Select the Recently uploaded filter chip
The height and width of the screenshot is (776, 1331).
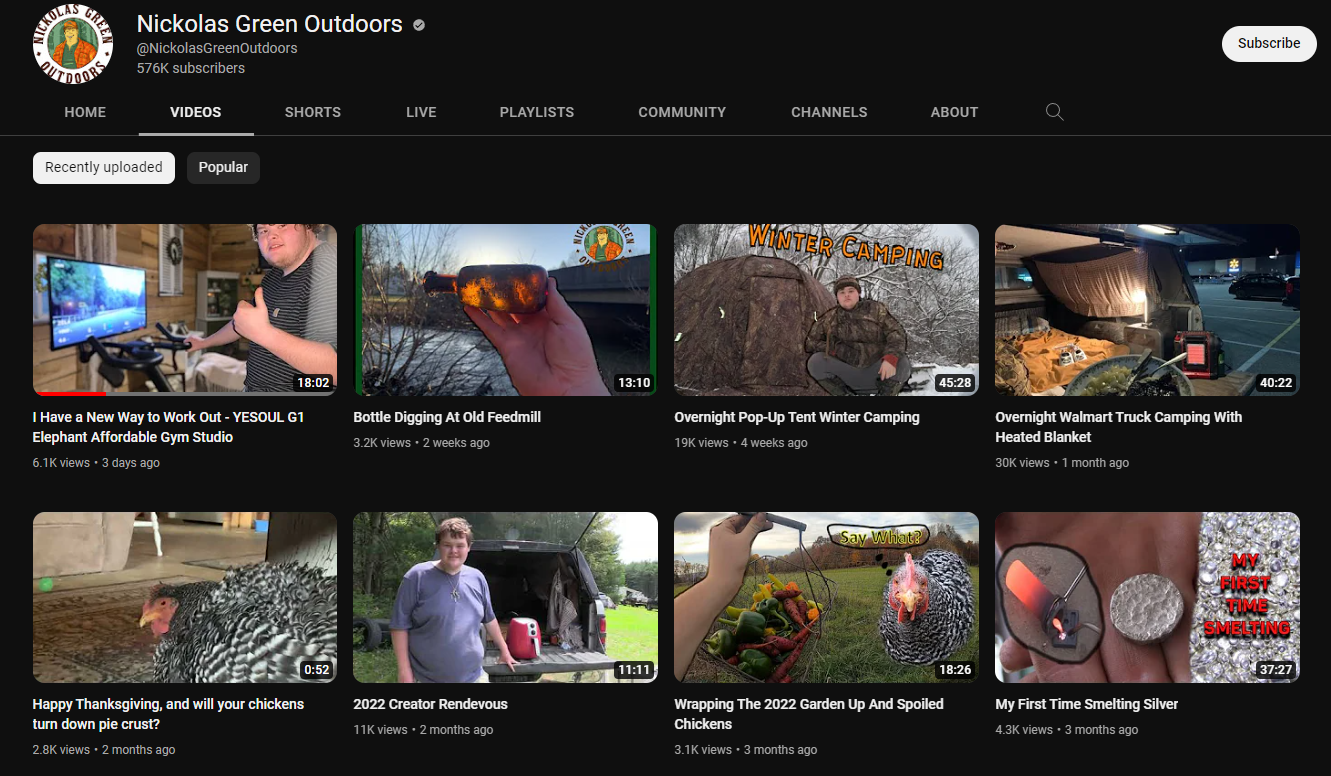tap(103, 167)
